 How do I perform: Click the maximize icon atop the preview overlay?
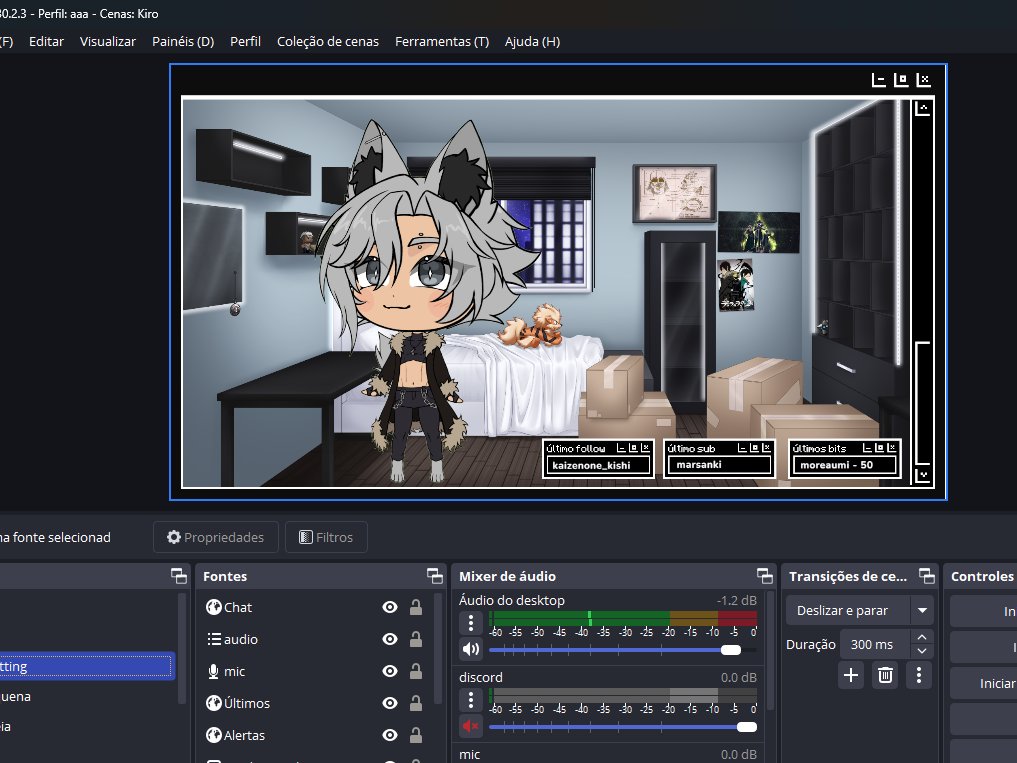pyautogui.click(x=901, y=80)
